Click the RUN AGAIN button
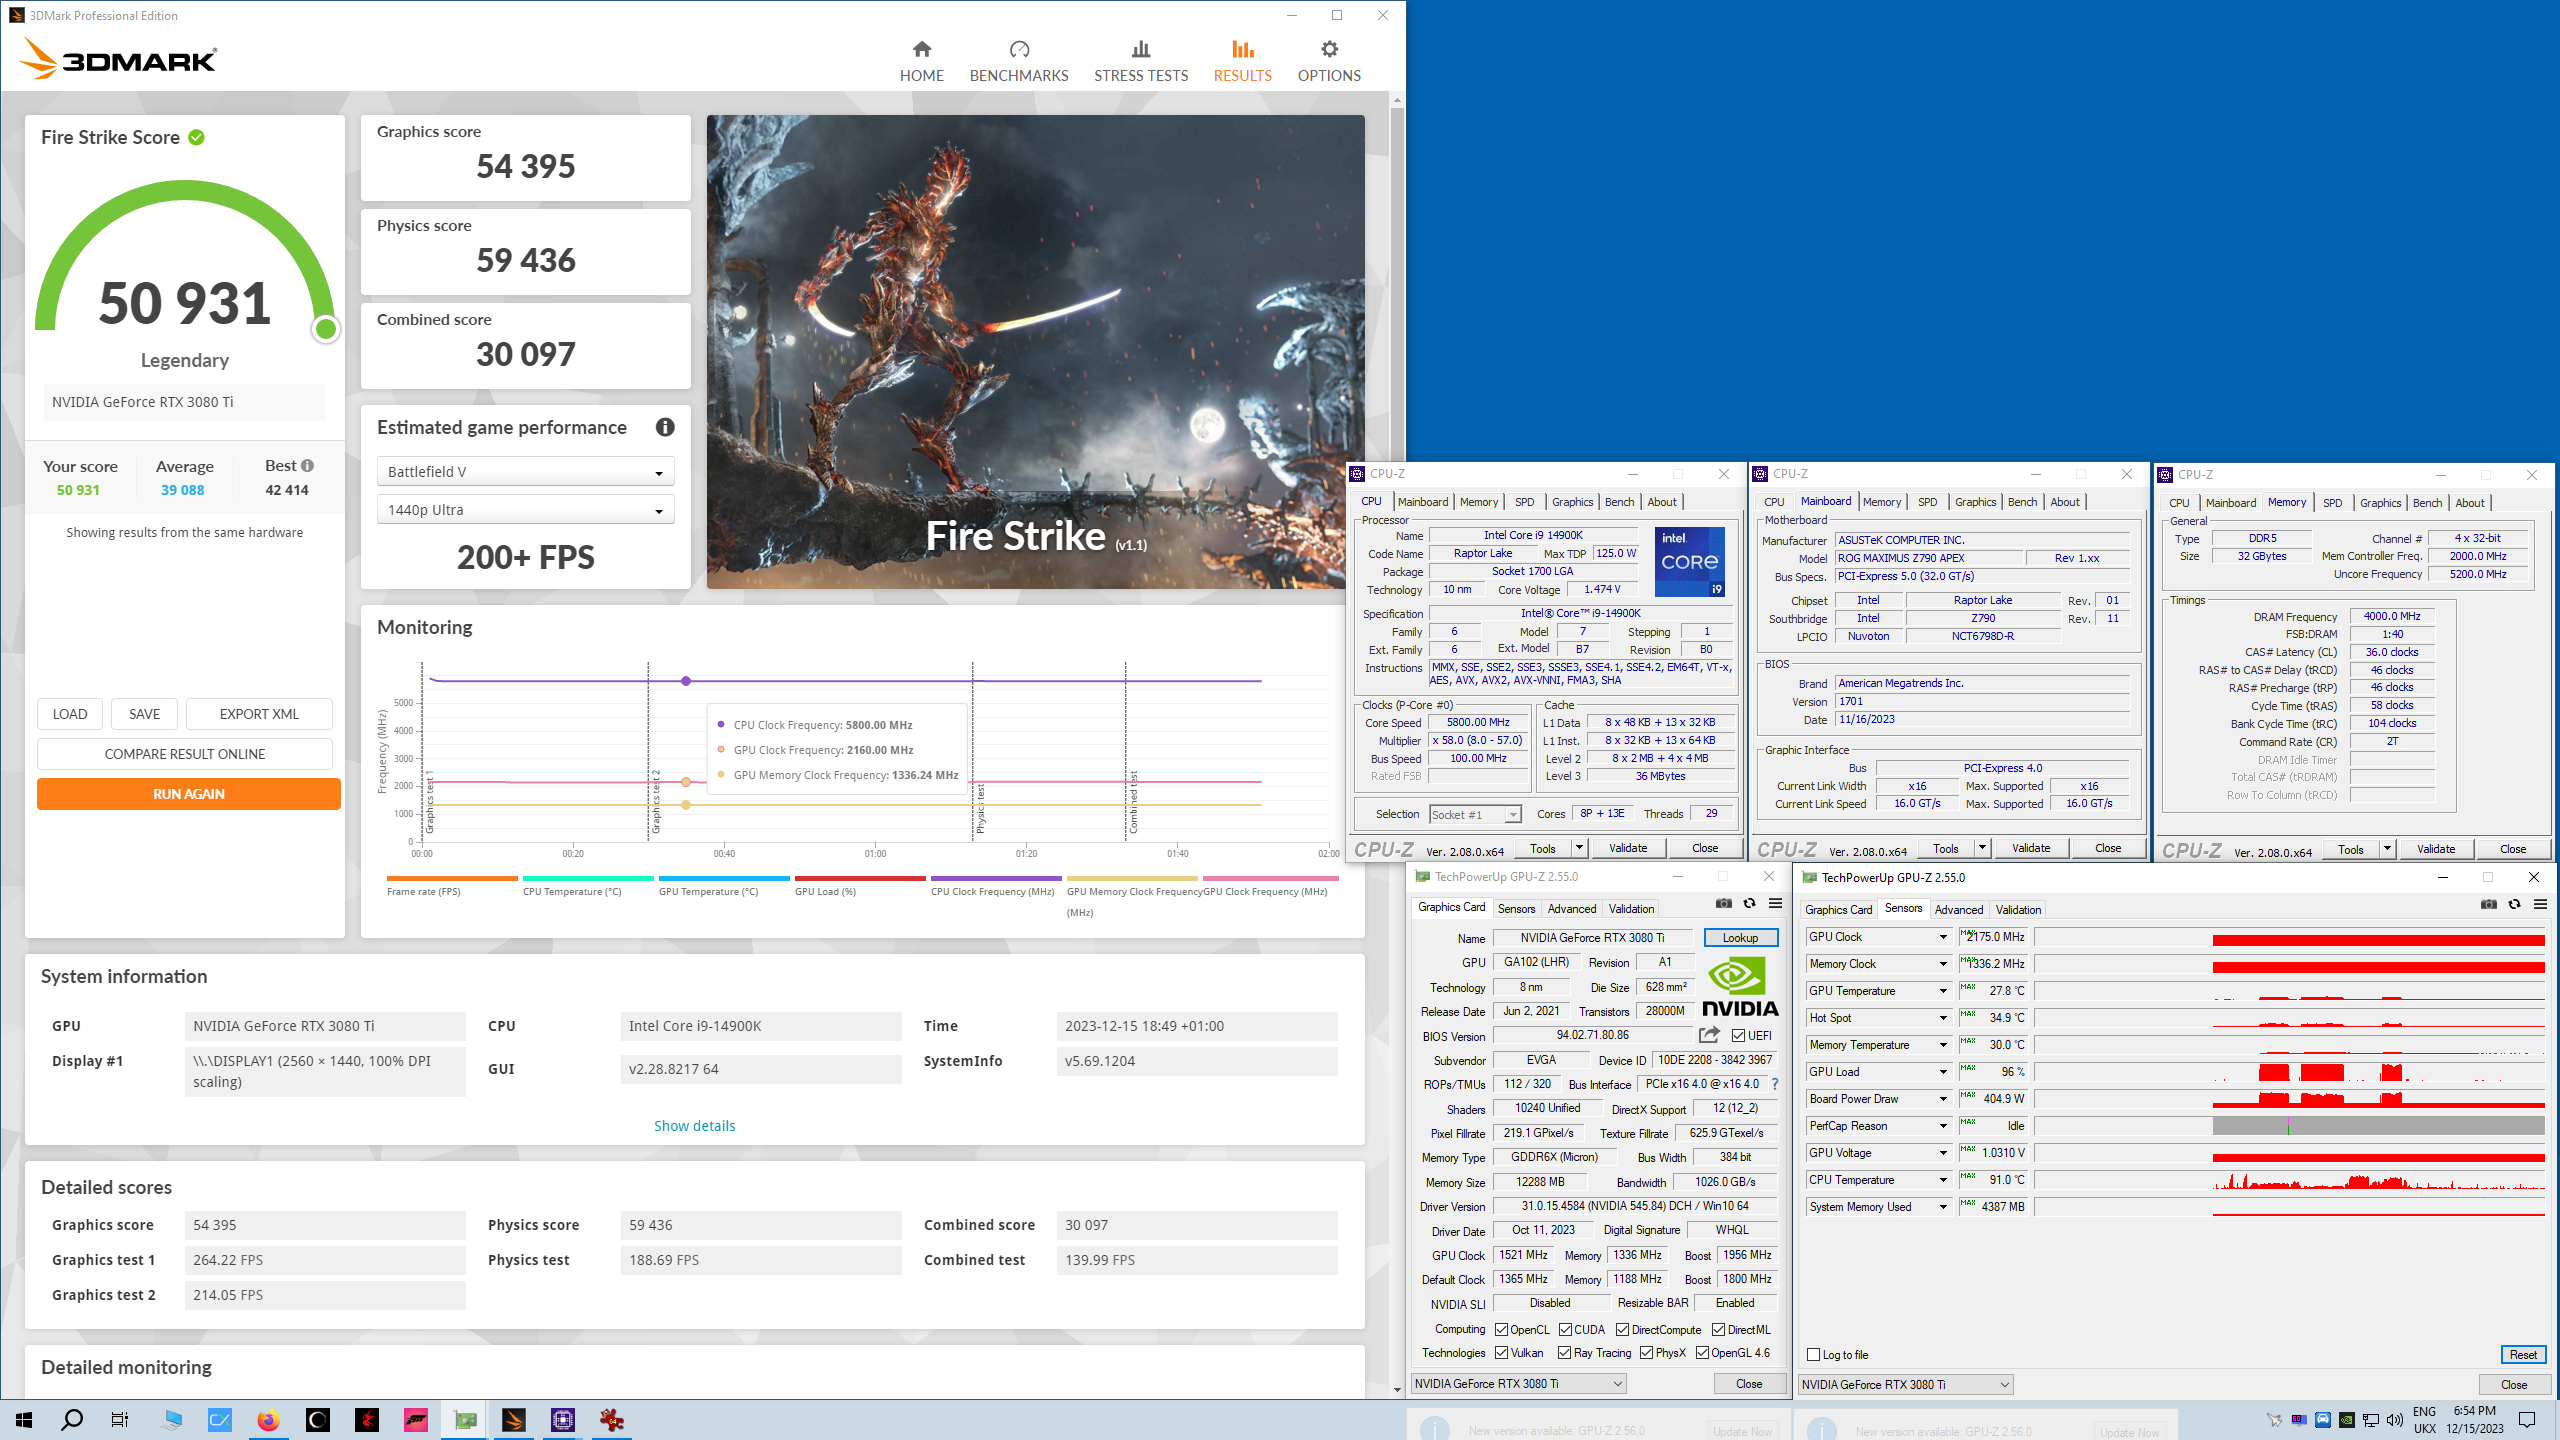2560x1440 pixels. pos(189,794)
